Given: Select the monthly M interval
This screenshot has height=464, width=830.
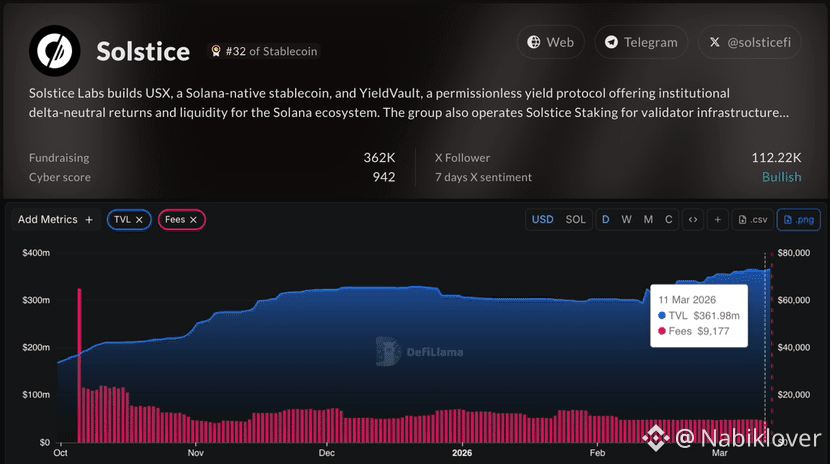Looking at the screenshot, I should (x=648, y=220).
